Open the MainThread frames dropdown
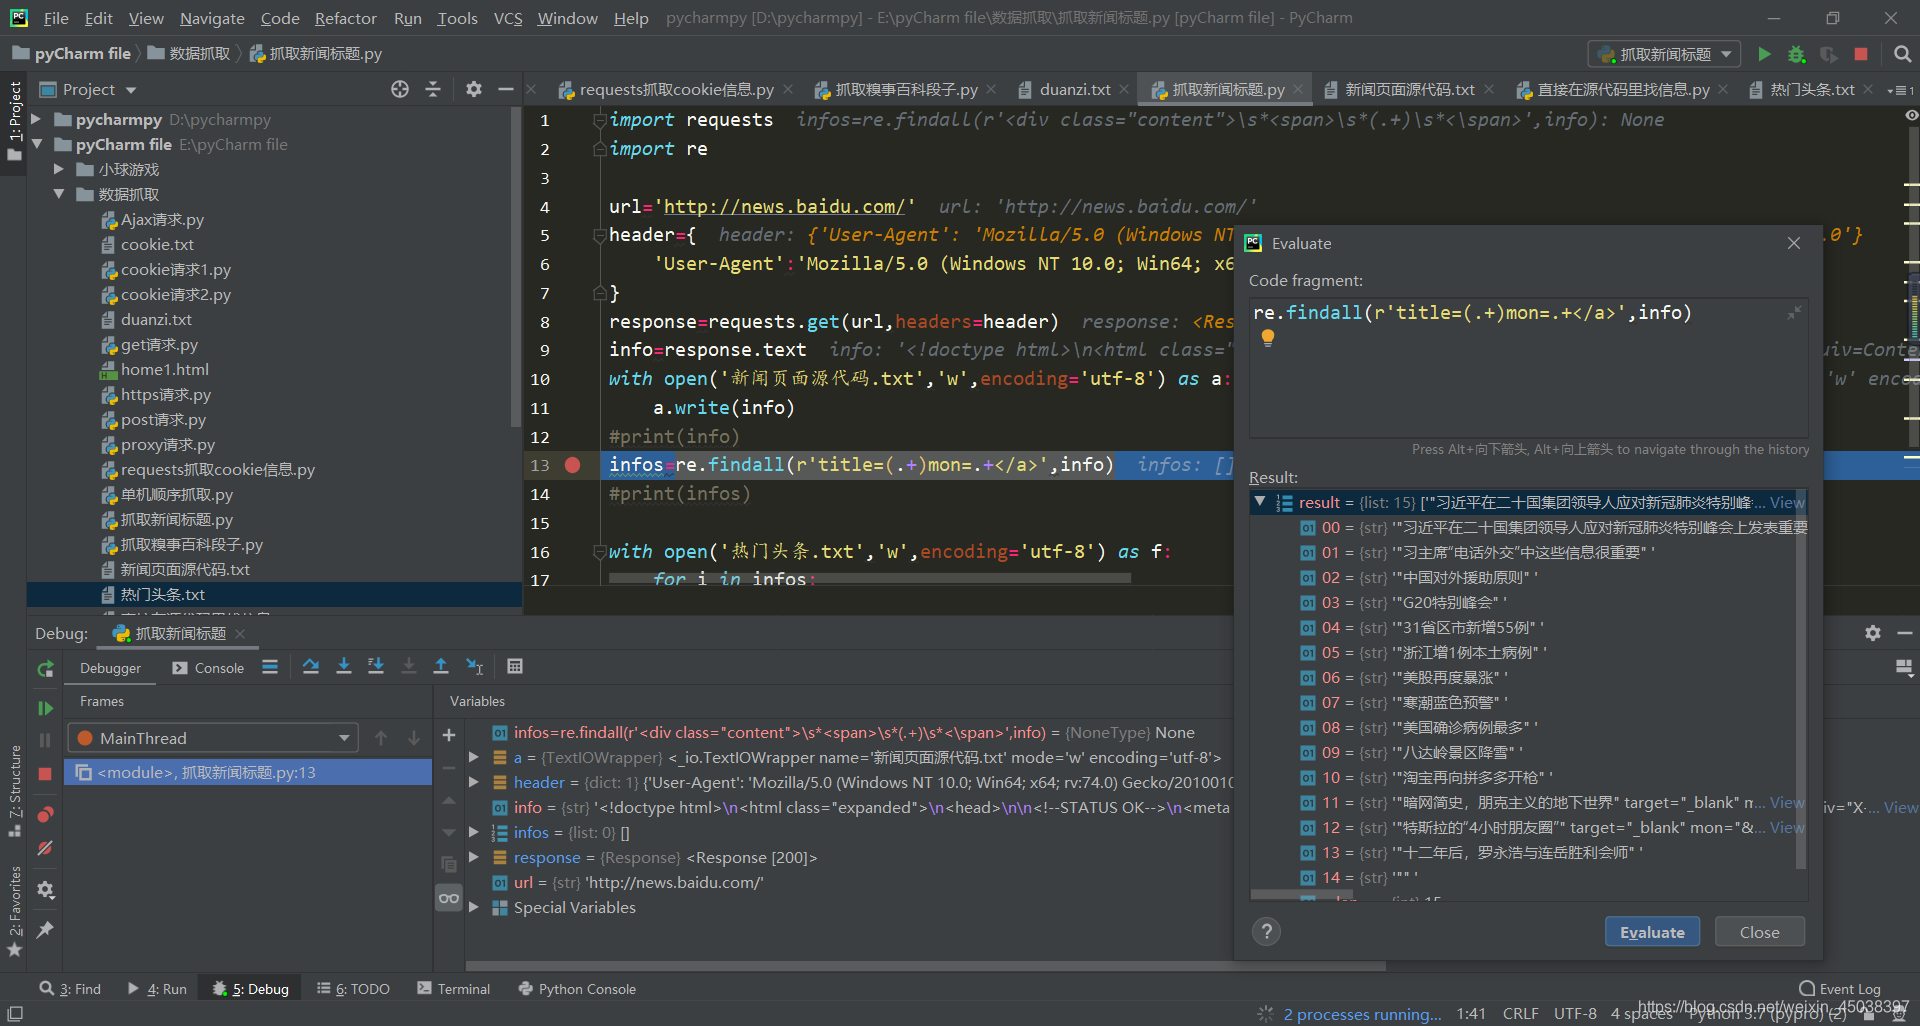Image resolution: width=1920 pixels, height=1026 pixels. [x=343, y=738]
